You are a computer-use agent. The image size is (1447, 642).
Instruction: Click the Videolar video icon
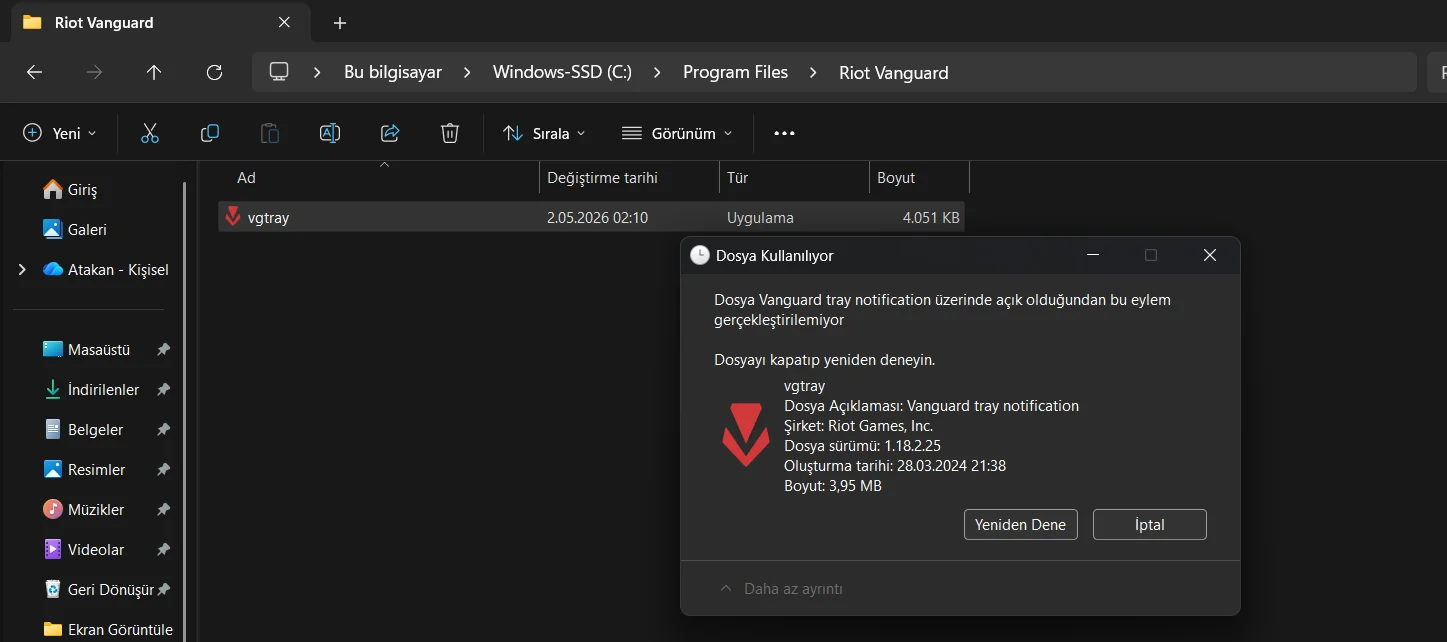click(53, 549)
